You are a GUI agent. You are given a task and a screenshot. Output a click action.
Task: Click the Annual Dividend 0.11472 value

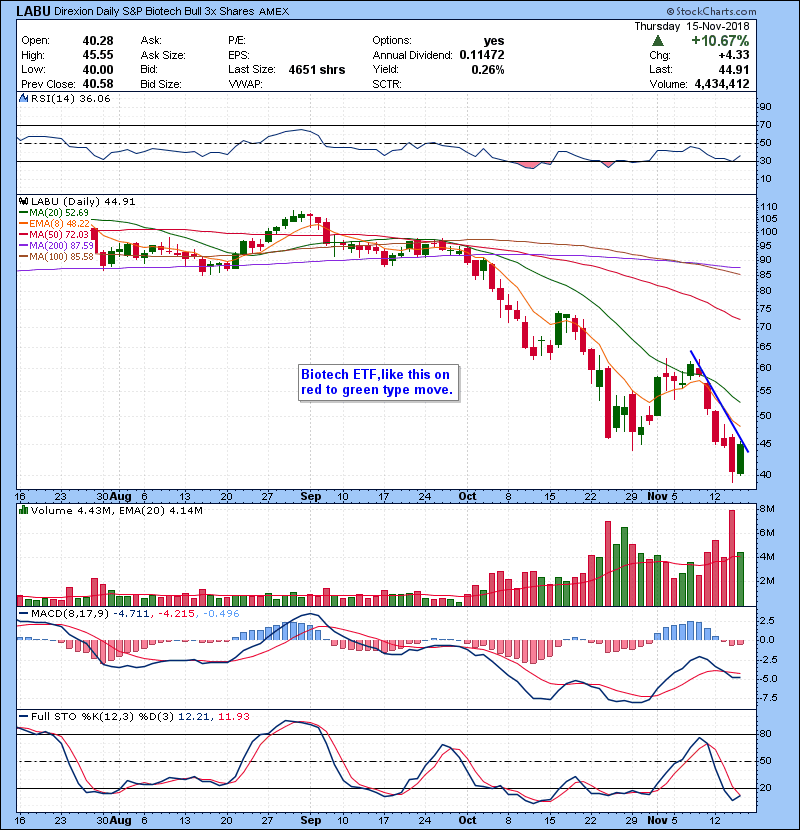click(482, 55)
